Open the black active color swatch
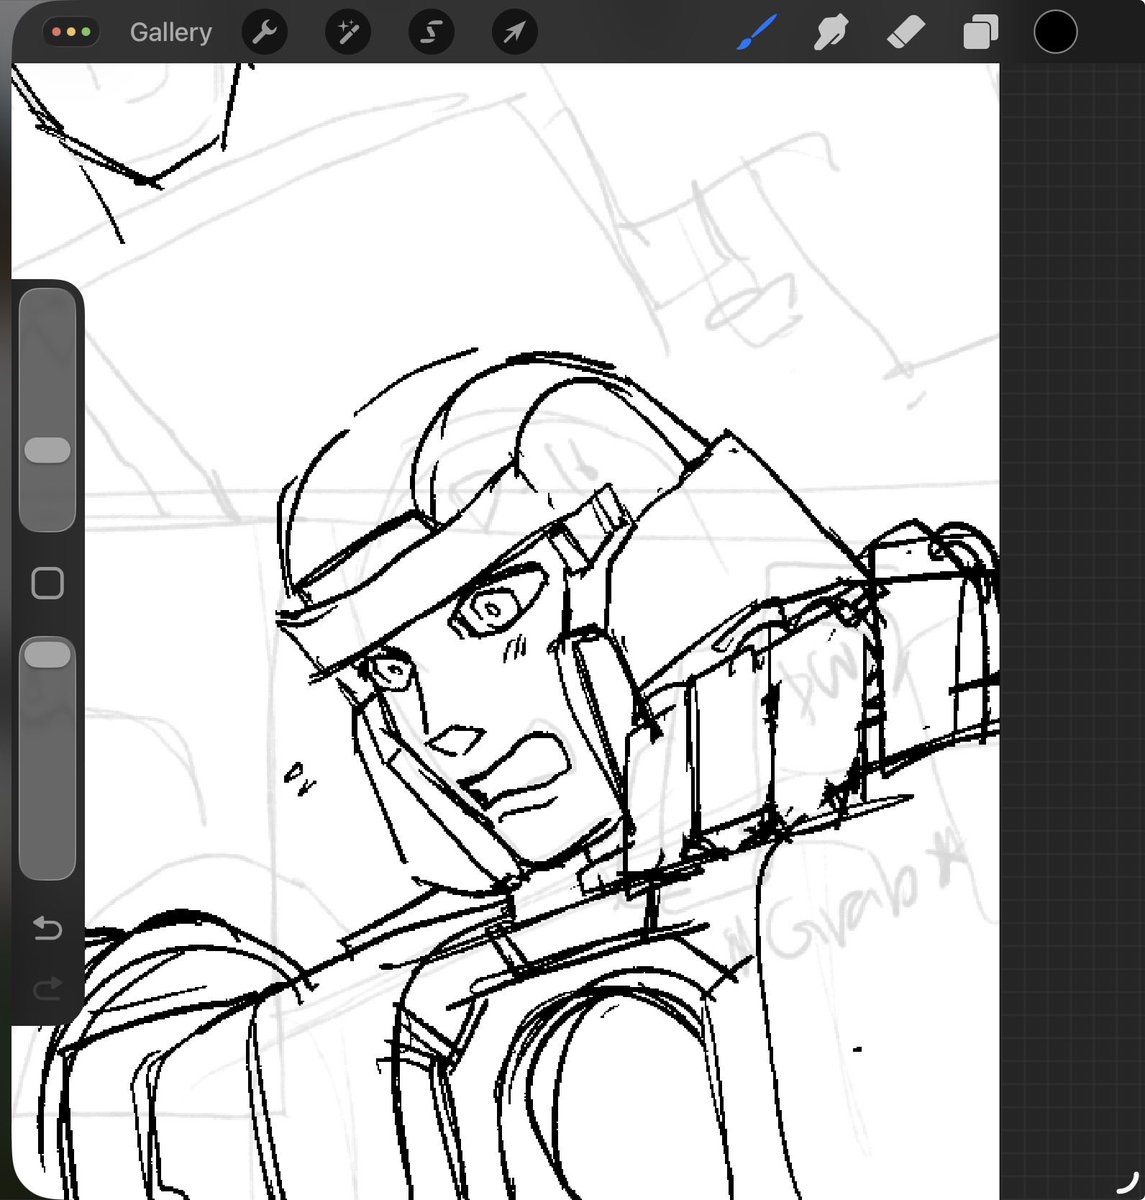The image size is (1145, 1200). (1055, 32)
